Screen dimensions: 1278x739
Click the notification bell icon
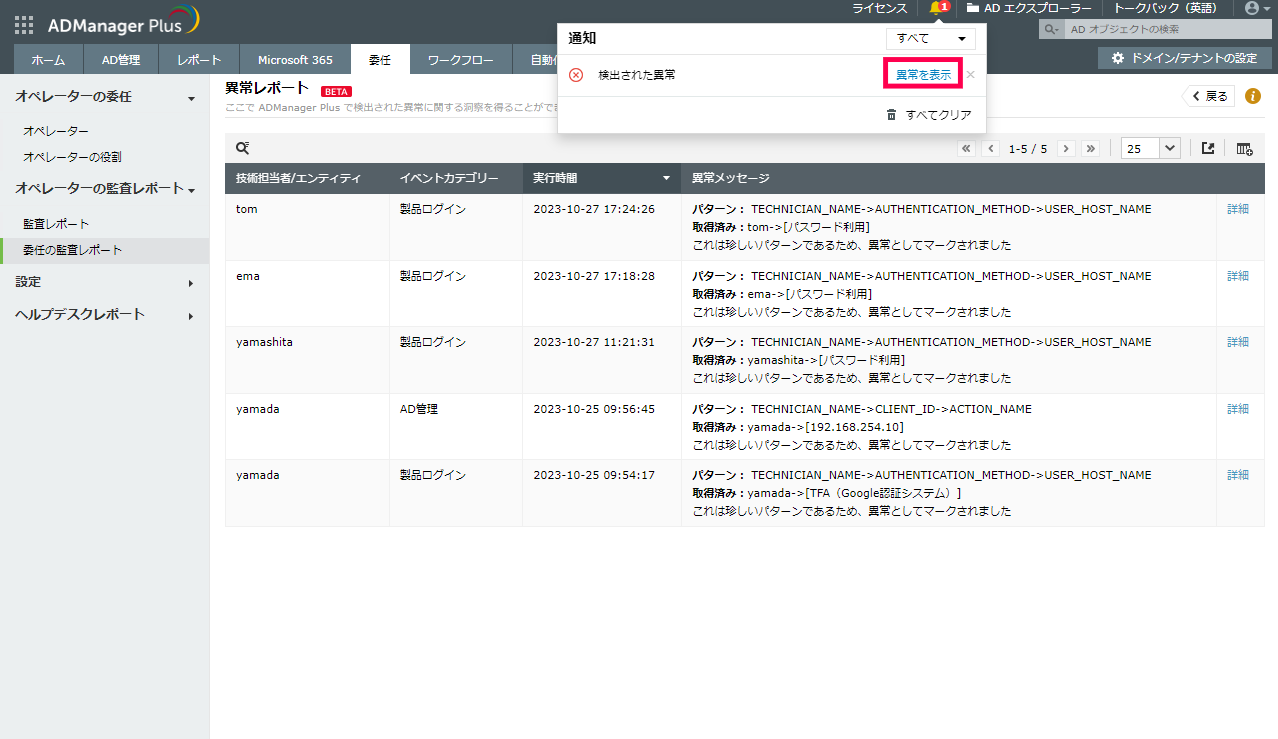[x=936, y=8]
